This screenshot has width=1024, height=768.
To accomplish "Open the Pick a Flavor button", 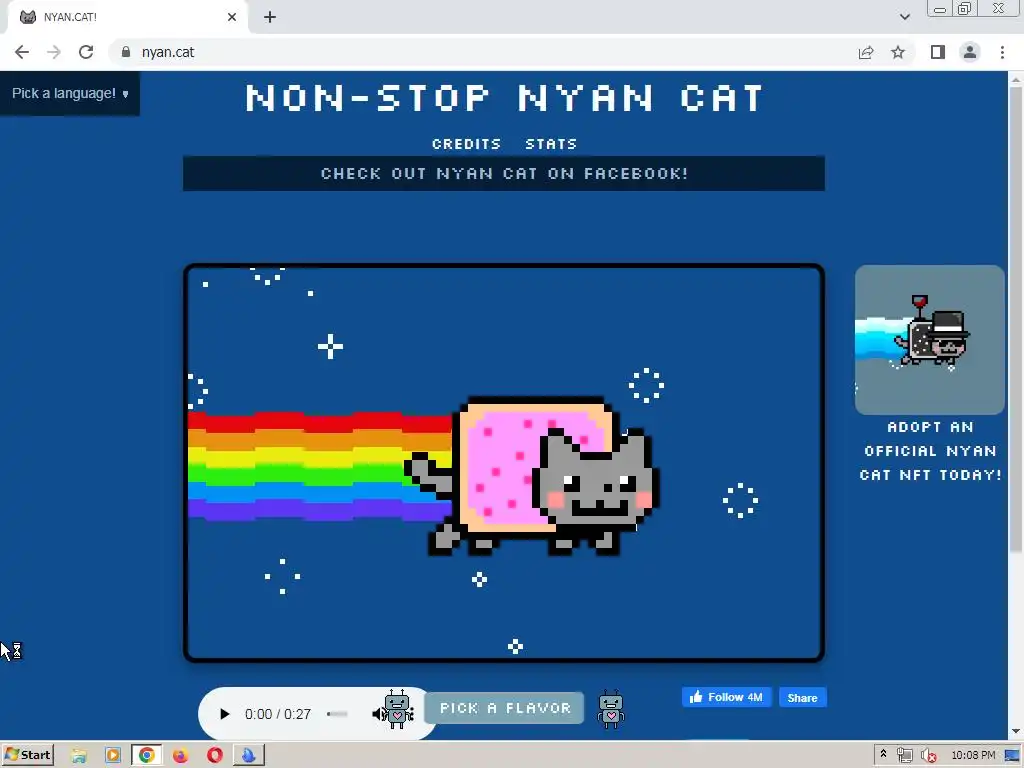I will [x=505, y=708].
